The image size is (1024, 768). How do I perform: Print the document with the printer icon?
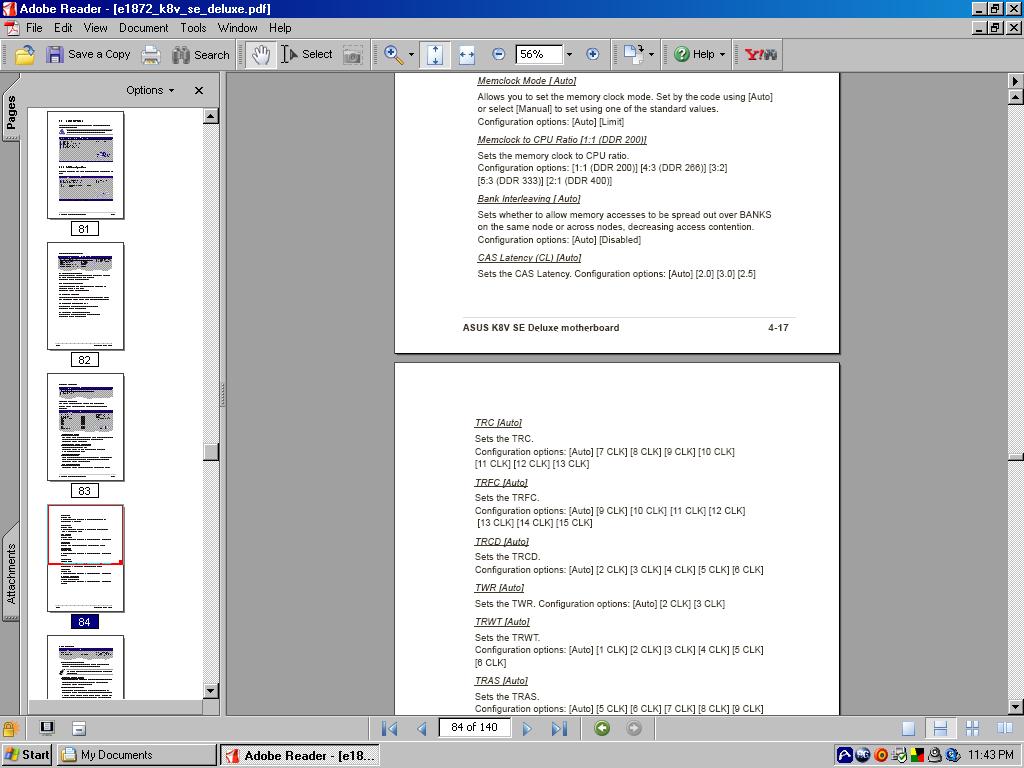151,55
